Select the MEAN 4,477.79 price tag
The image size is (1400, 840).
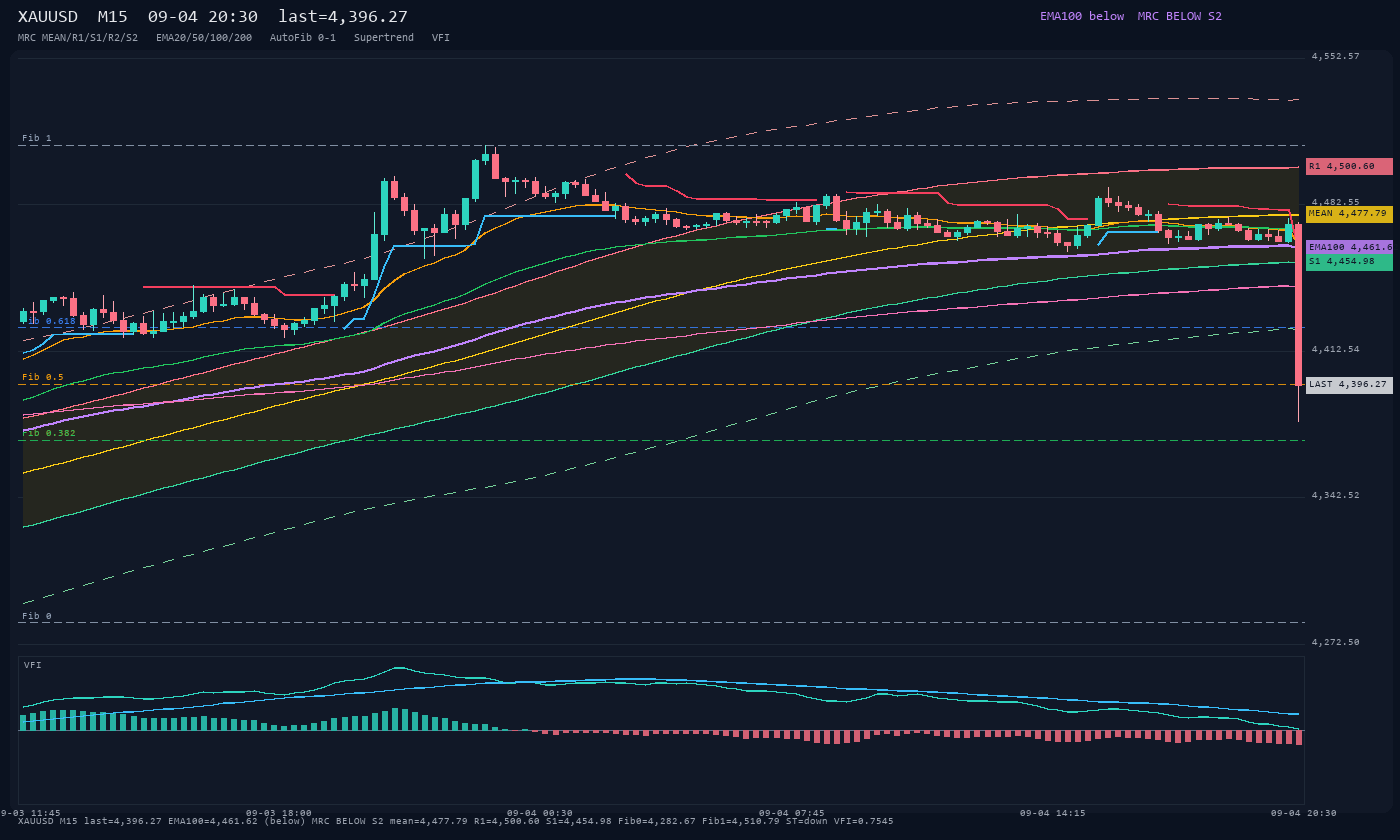pyautogui.click(x=1349, y=214)
